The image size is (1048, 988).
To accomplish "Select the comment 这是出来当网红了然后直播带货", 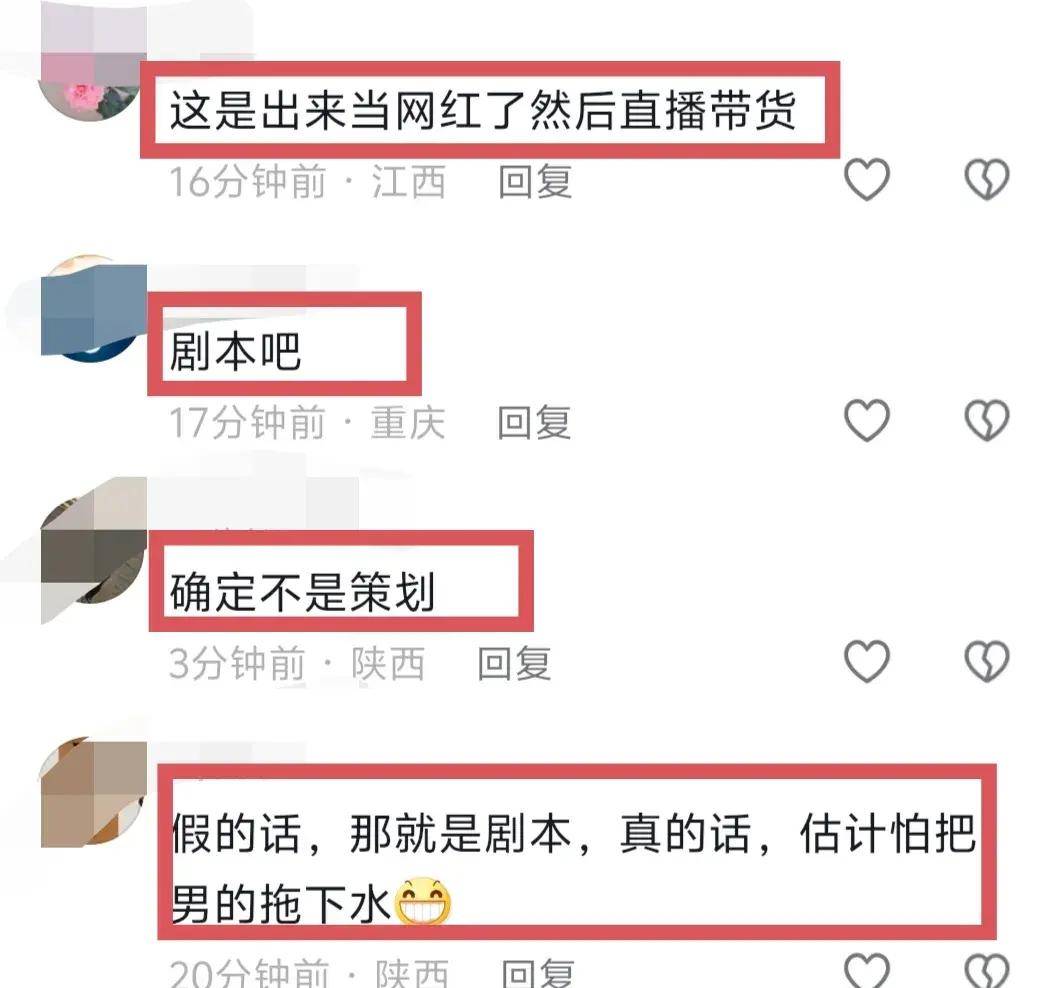I will (483, 110).
